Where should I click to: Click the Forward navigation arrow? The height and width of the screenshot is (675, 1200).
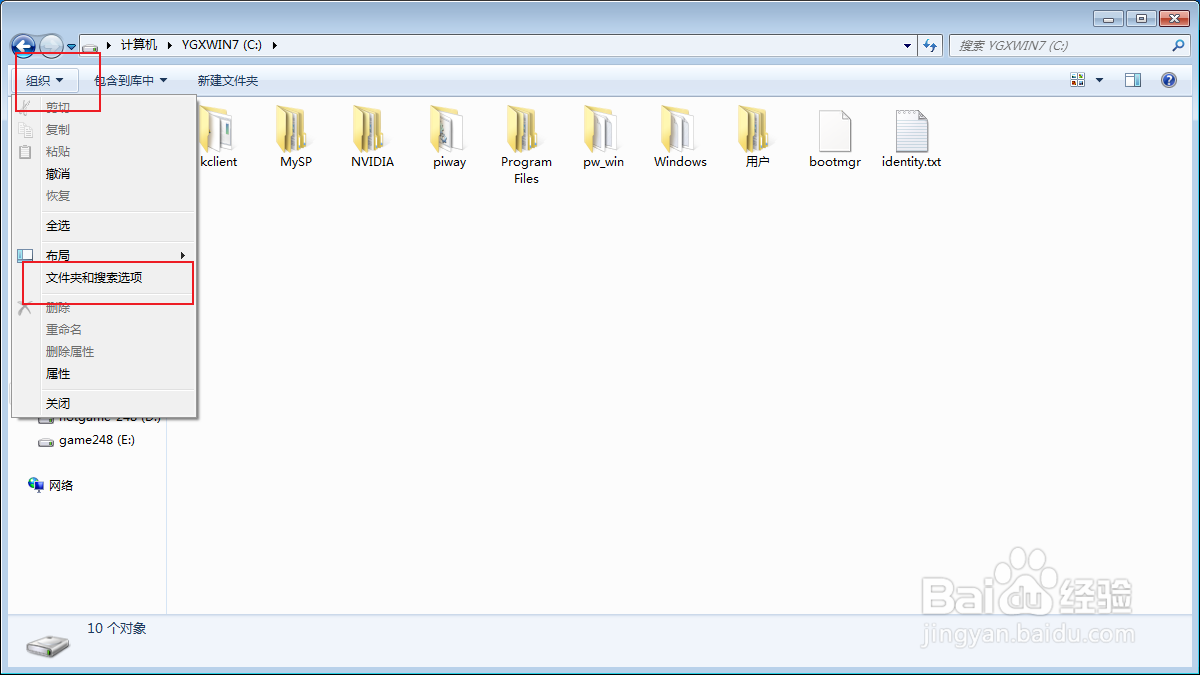pyautogui.click(x=51, y=45)
